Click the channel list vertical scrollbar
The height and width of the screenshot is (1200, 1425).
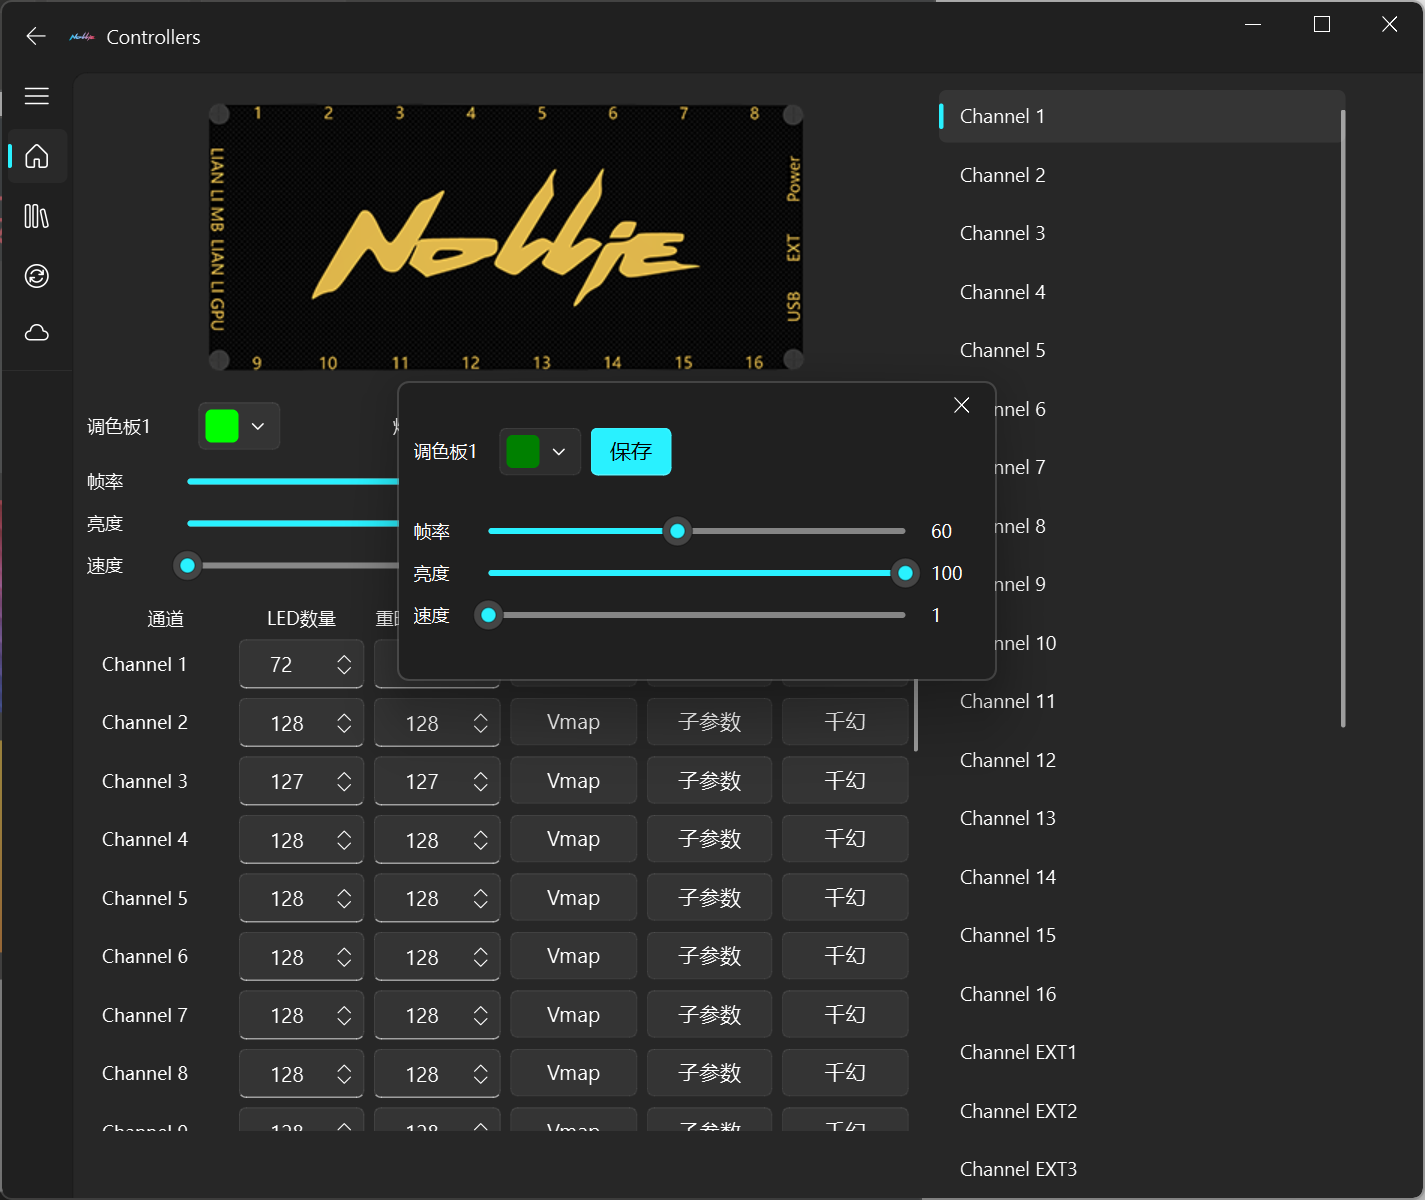pos(1342,418)
